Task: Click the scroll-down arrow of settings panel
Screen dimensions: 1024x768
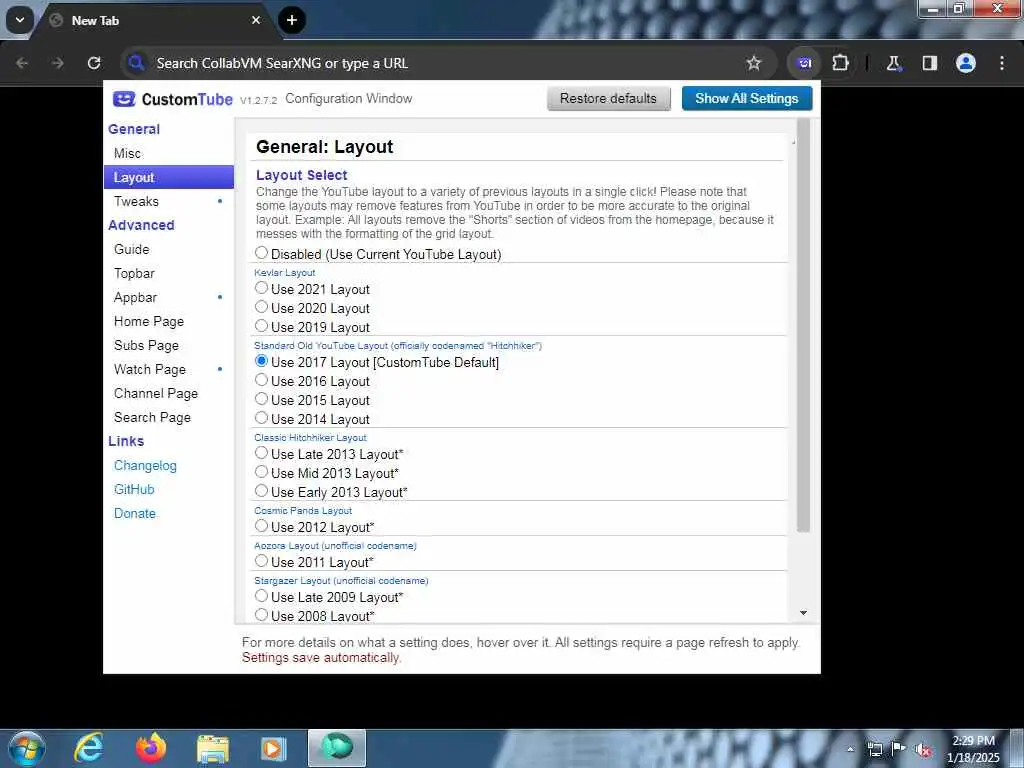Action: [803, 613]
